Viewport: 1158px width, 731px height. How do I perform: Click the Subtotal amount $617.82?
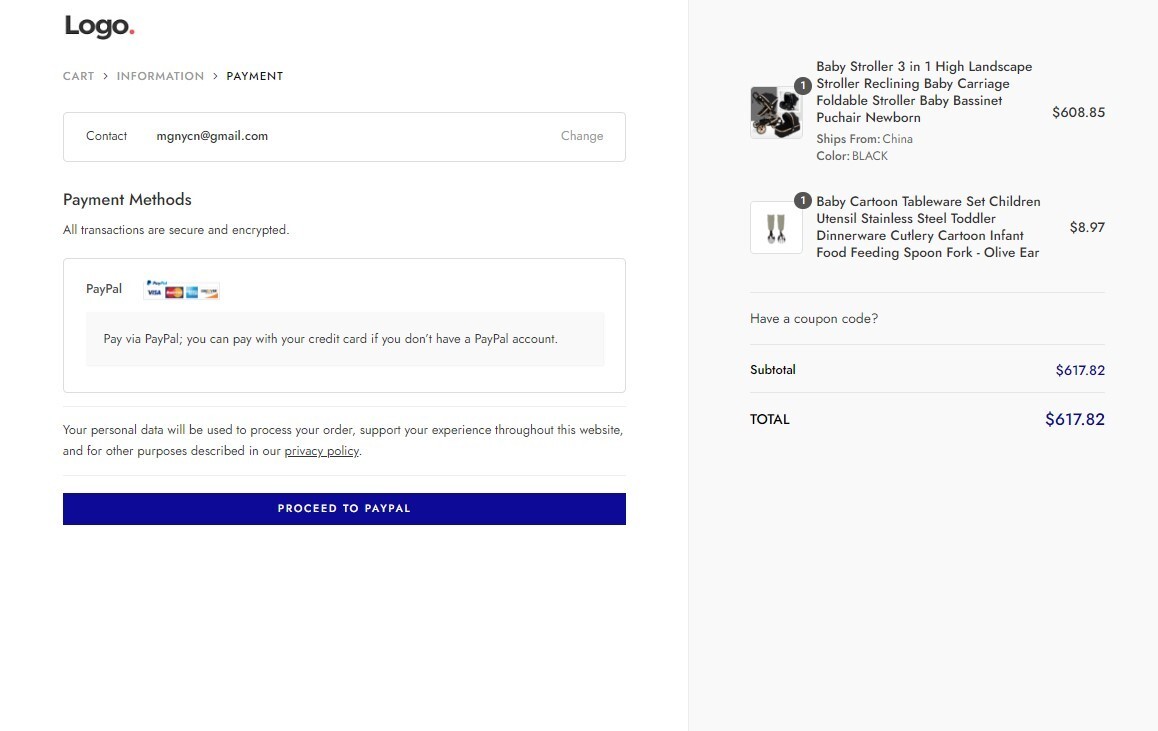[x=1080, y=370]
